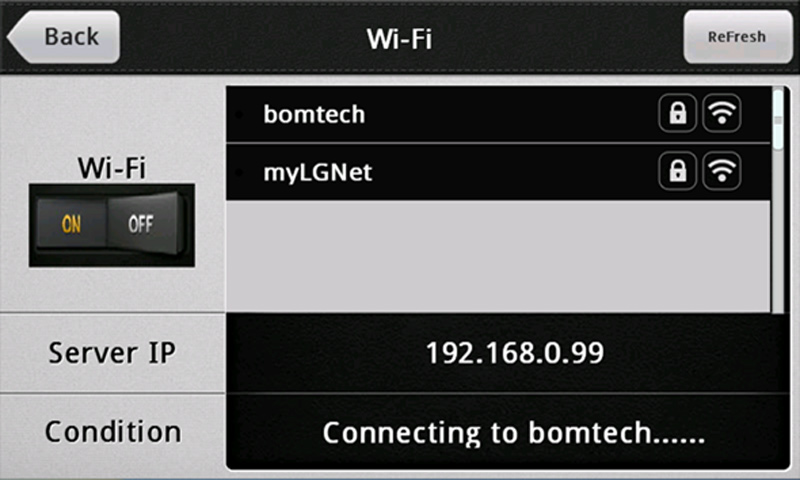Click the Server IP label
This screenshot has height=480, width=800.
[x=112, y=353]
